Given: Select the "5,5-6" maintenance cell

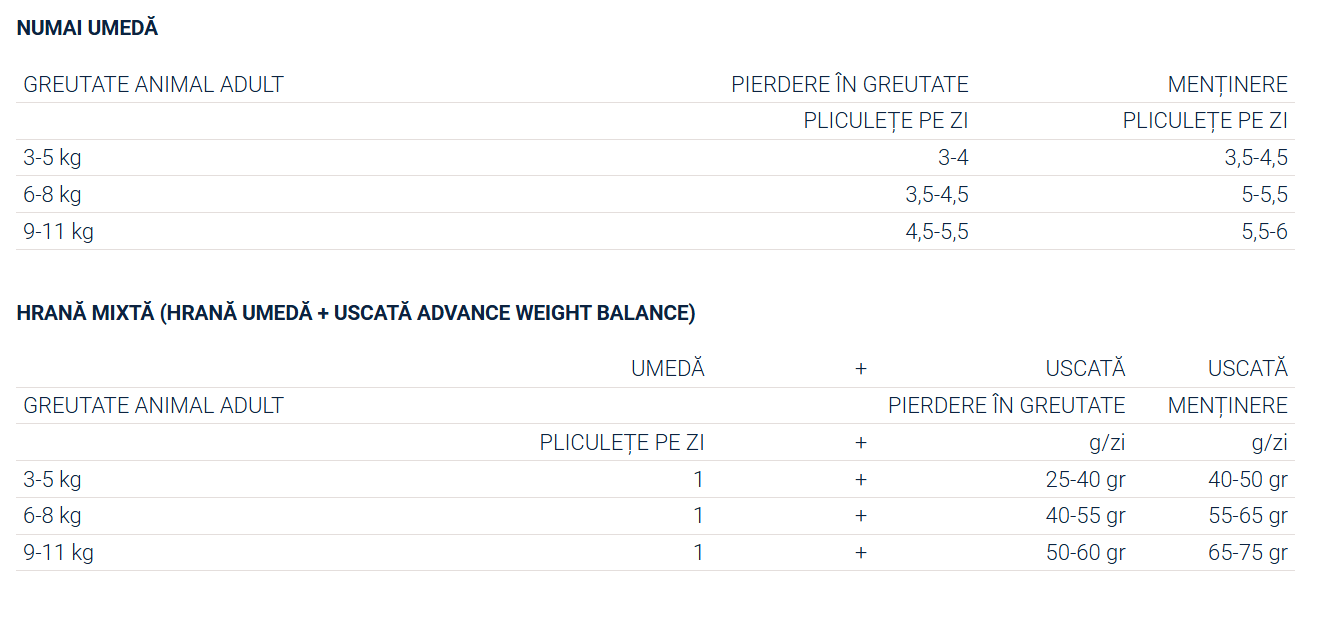Looking at the screenshot, I should (1264, 232).
